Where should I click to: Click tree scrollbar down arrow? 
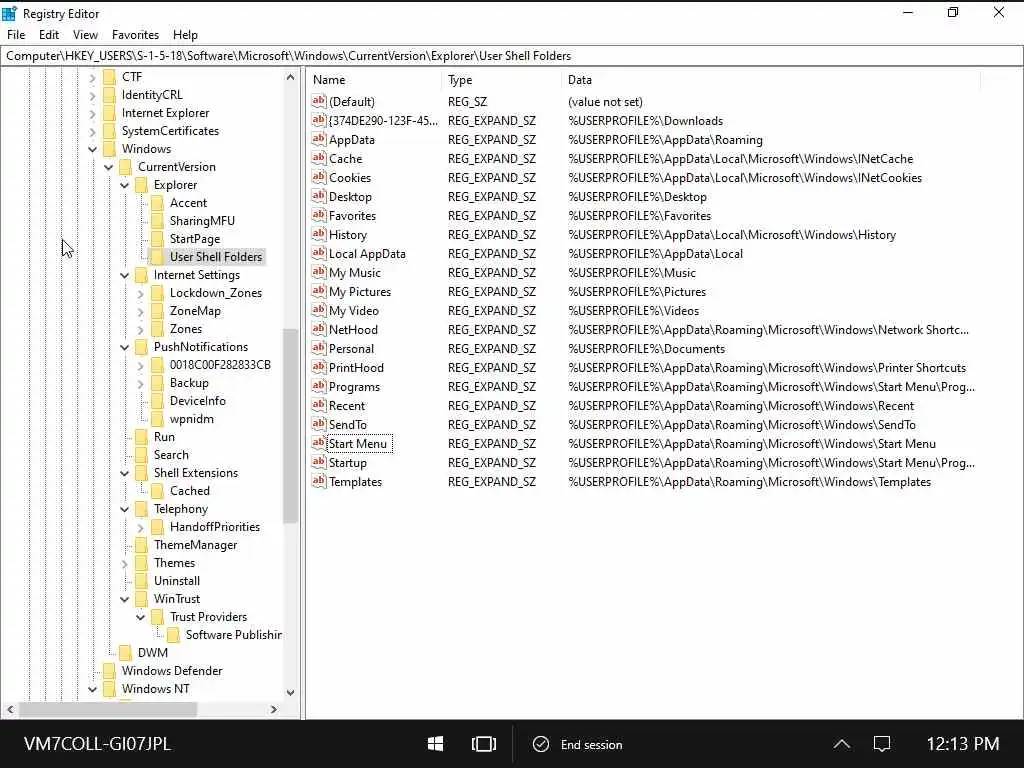(291, 692)
